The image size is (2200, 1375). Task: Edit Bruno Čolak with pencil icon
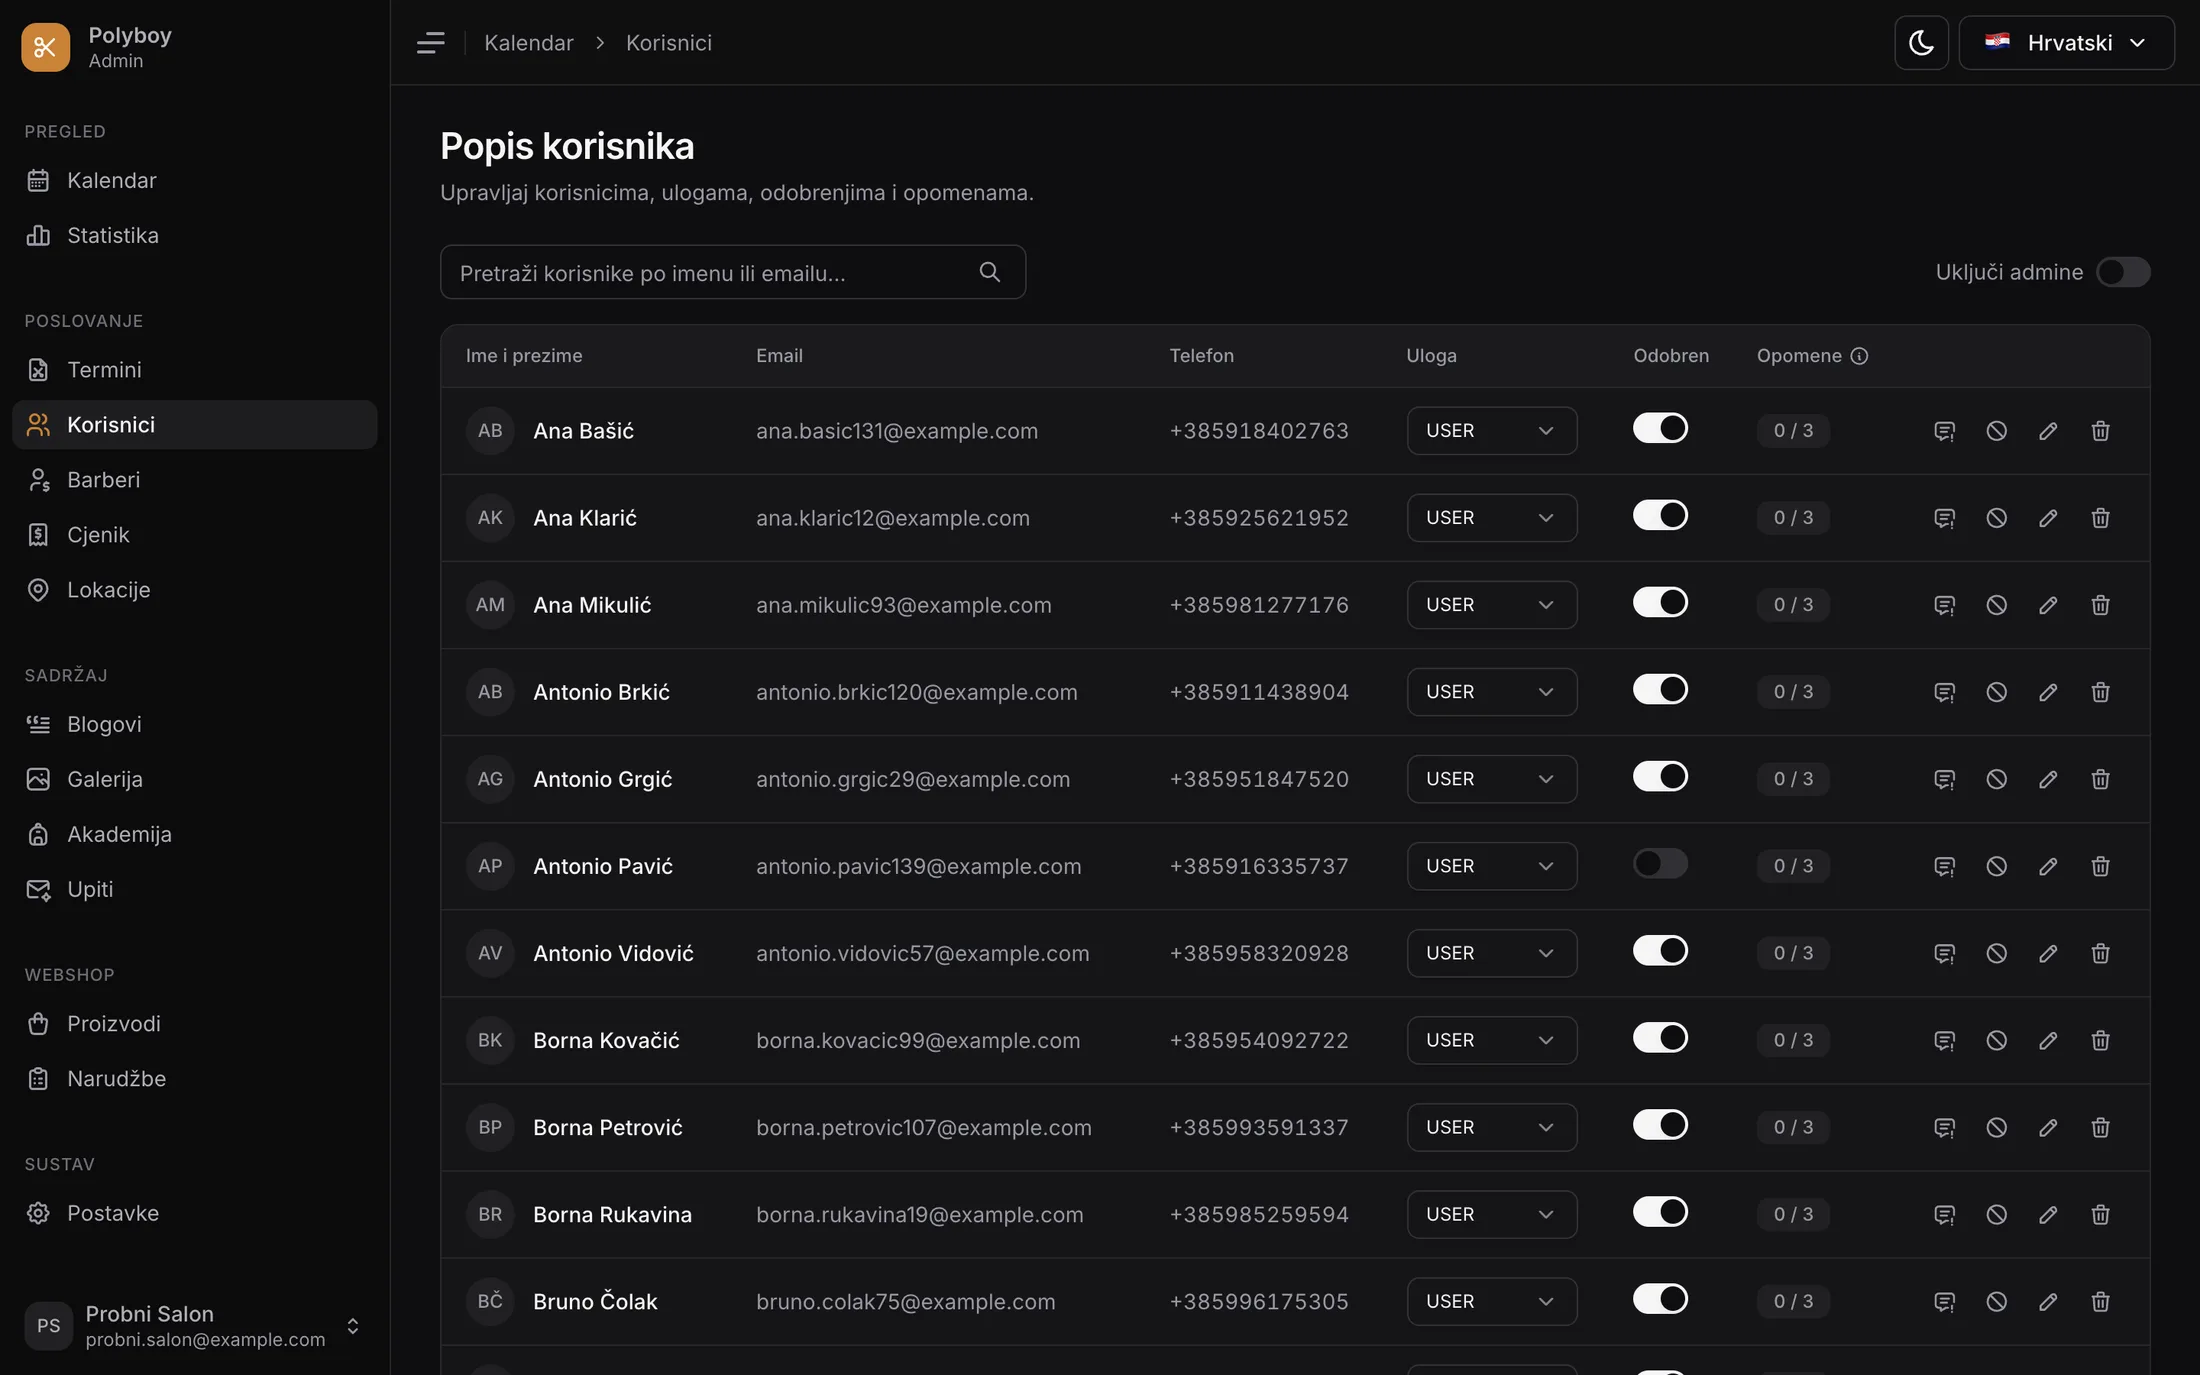tap(2048, 1301)
